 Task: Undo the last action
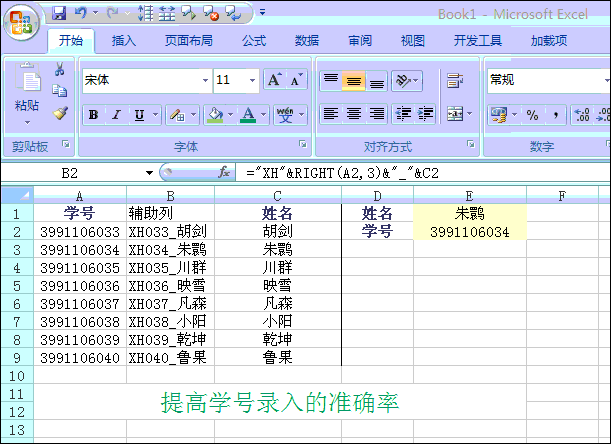(x=81, y=13)
